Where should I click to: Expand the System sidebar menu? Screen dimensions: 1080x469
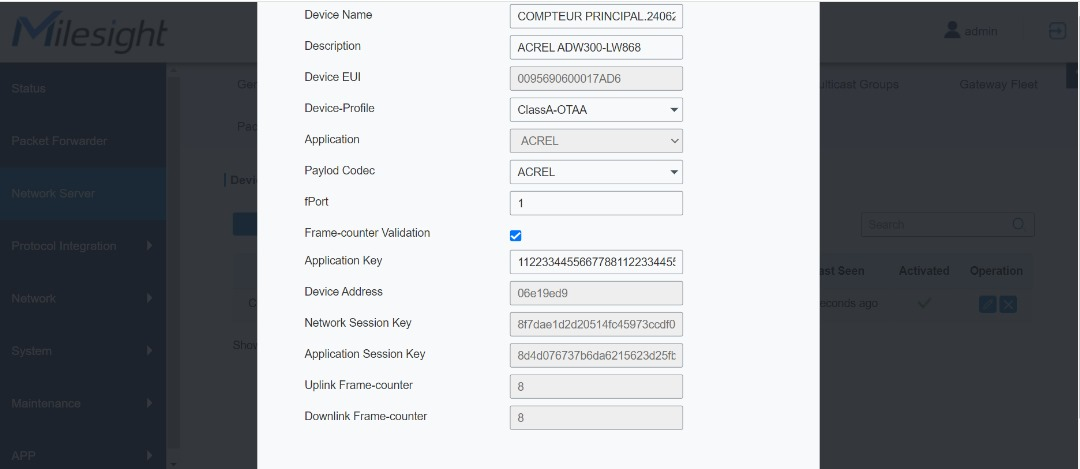82,351
